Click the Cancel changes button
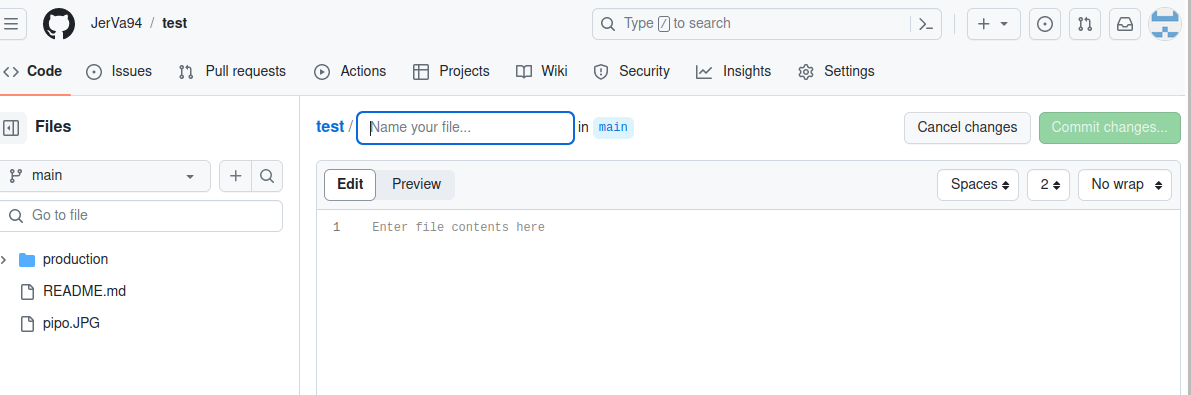This screenshot has width=1191, height=395. point(967,128)
